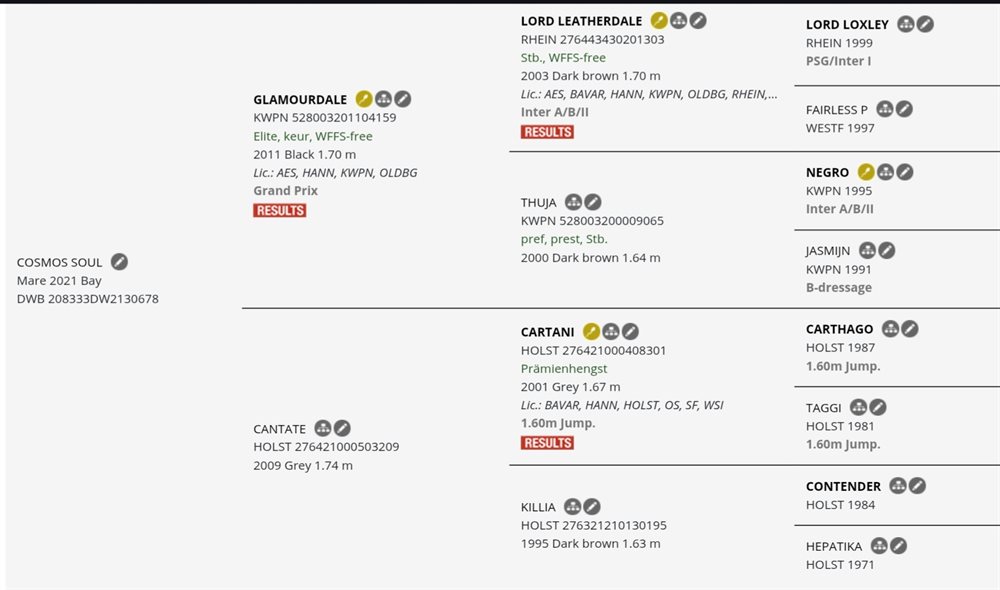1000x590 pixels.
Task: Open the pedigree tree icon for Glamourdale
Action: pyautogui.click(x=383, y=99)
